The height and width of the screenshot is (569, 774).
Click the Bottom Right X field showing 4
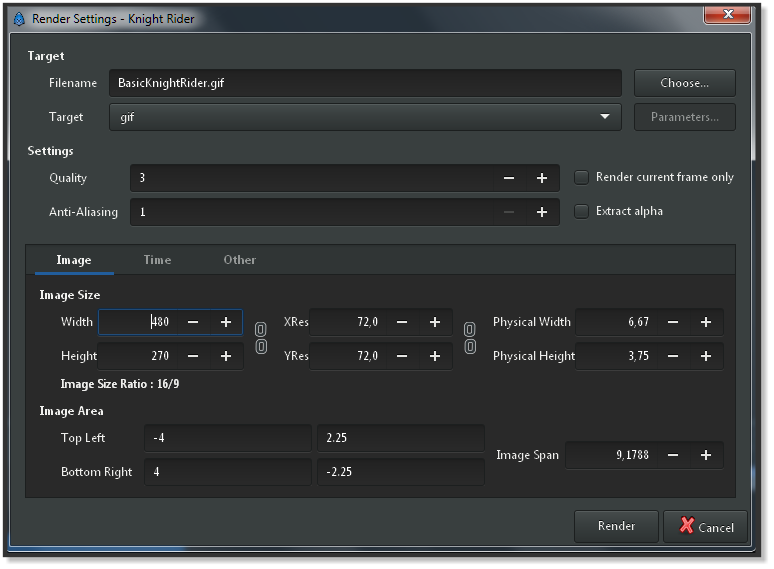[x=228, y=472]
